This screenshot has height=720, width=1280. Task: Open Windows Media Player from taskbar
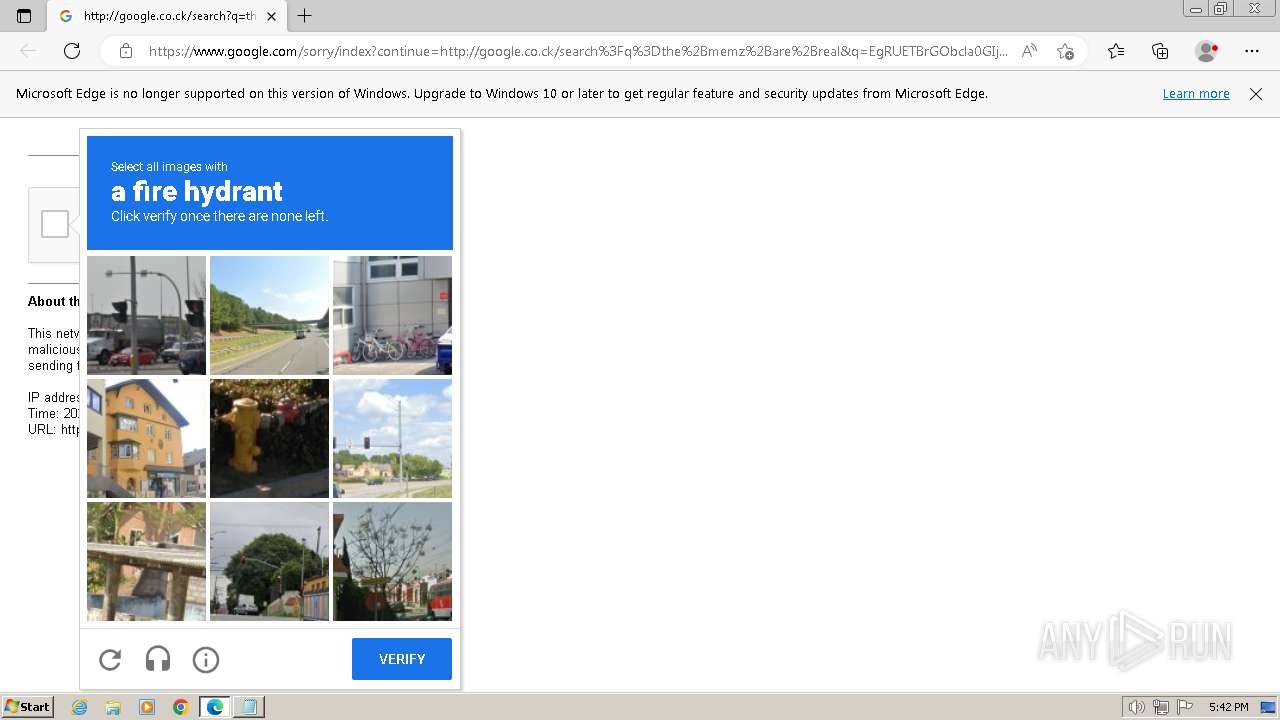point(147,707)
